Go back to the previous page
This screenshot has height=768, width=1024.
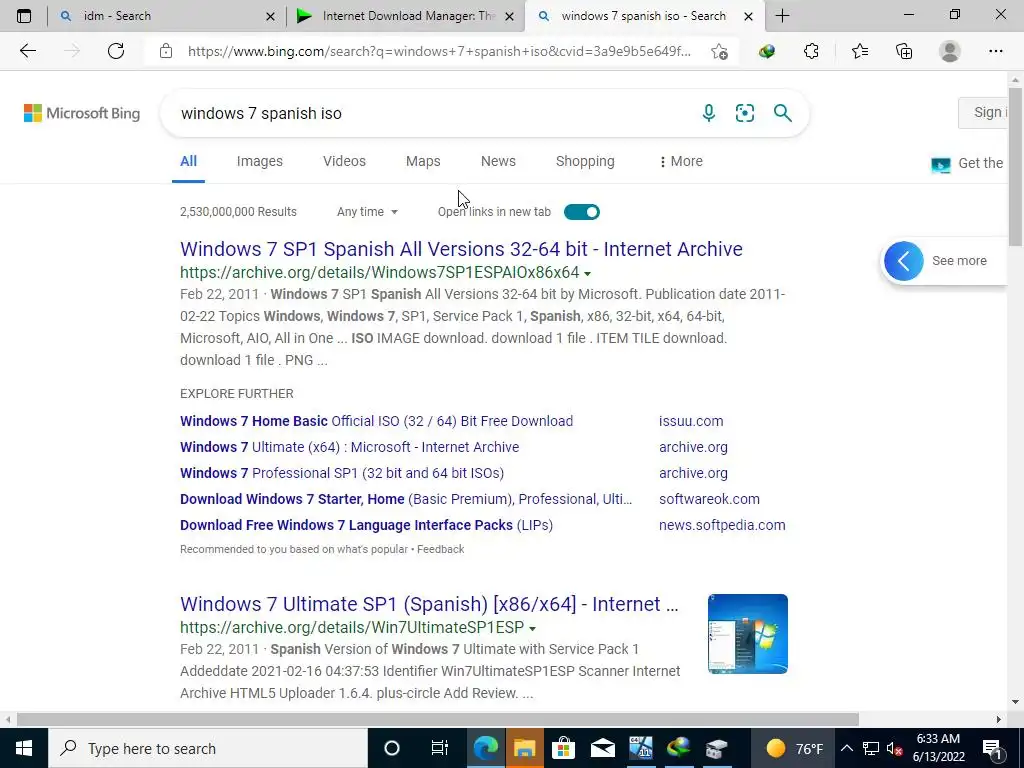[x=28, y=51]
